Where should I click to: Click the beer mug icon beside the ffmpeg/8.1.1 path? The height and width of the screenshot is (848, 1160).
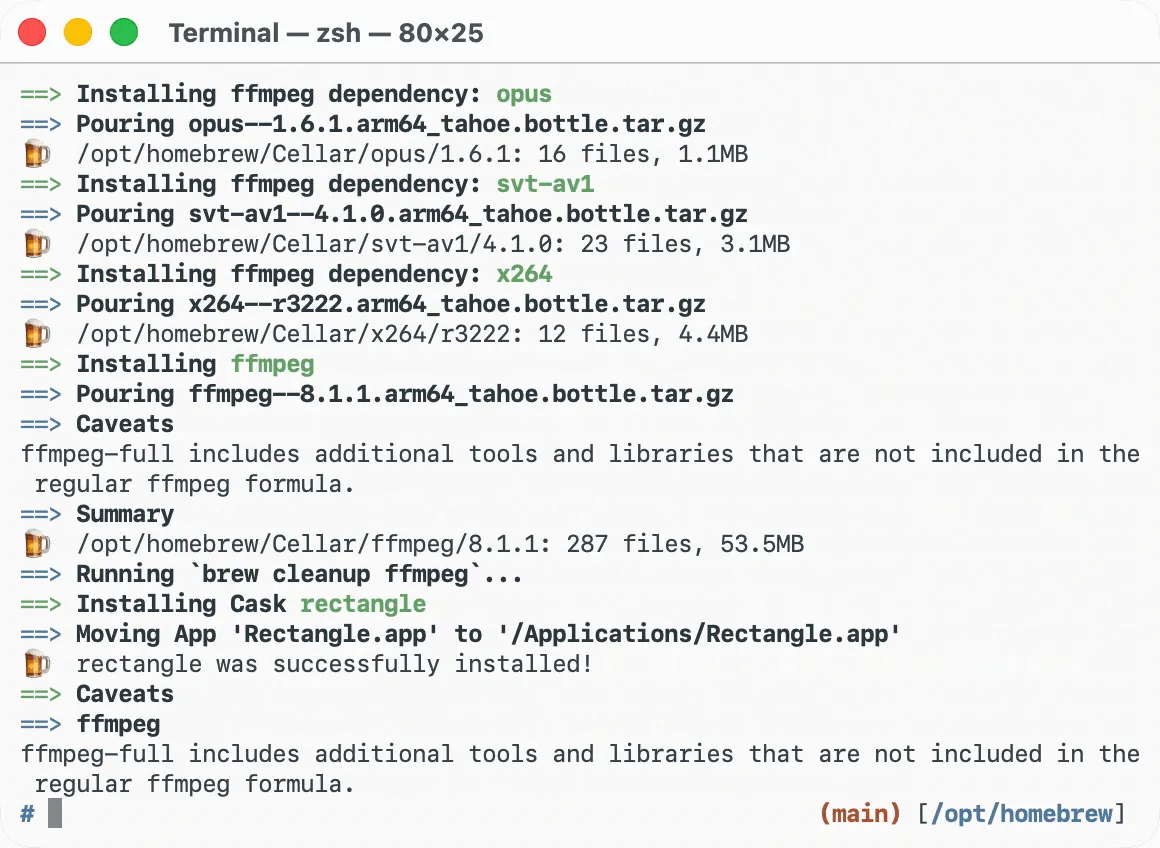click(36, 544)
